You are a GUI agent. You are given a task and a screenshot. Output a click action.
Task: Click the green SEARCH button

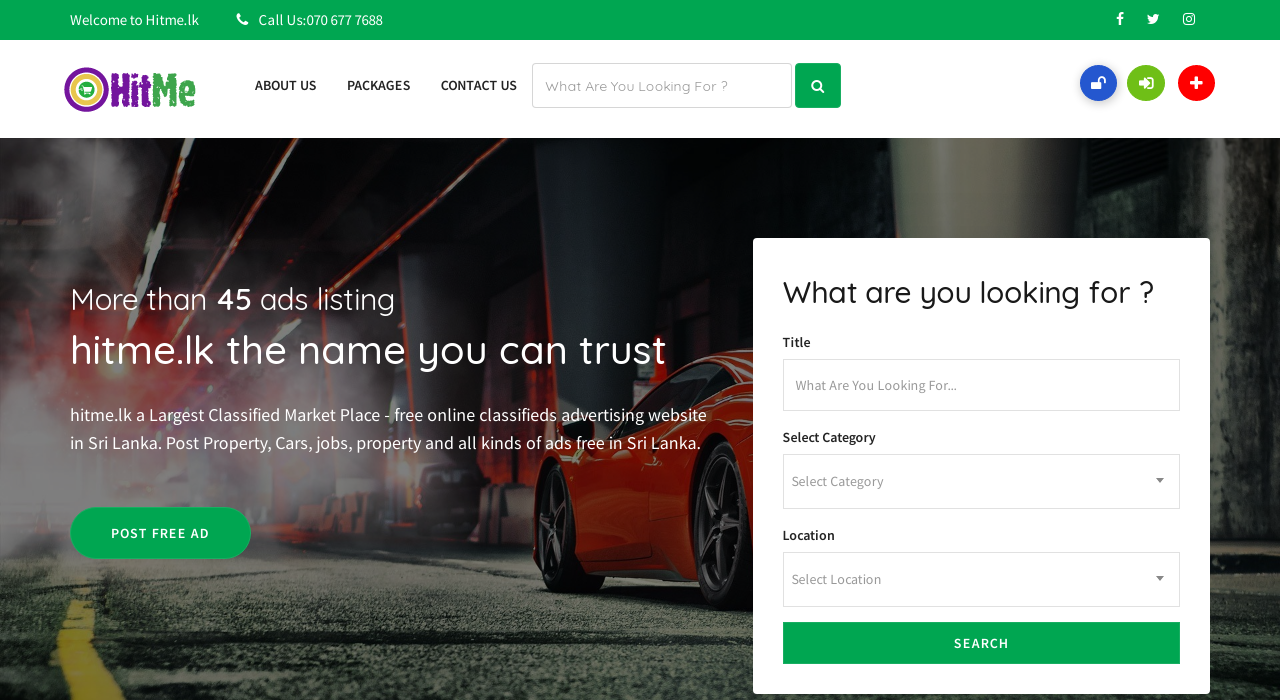click(981, 643)
